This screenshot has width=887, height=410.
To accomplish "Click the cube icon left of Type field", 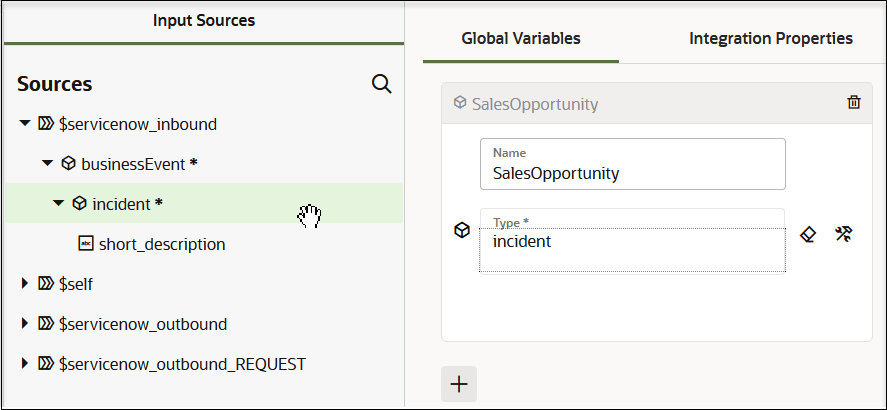I will (x=462, y=231).
